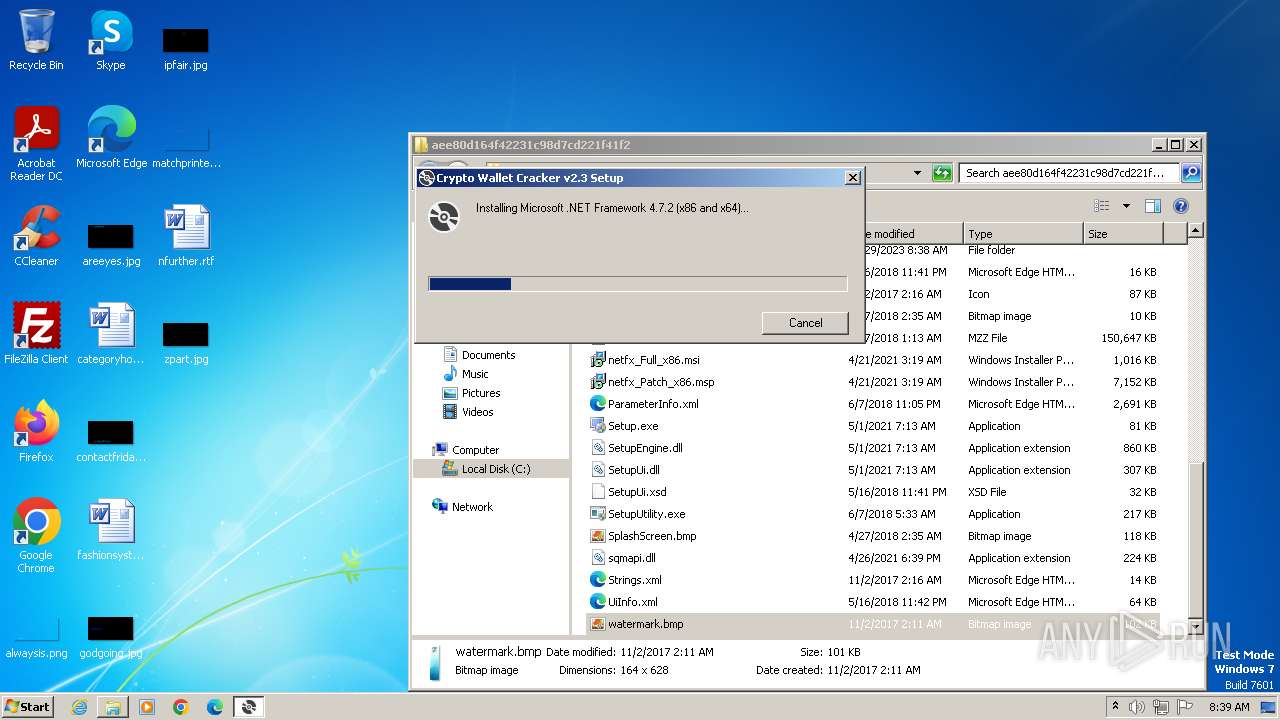Click the file list vertical scrollbar
The image size is (1280, 720).
tap(1195, 430)
